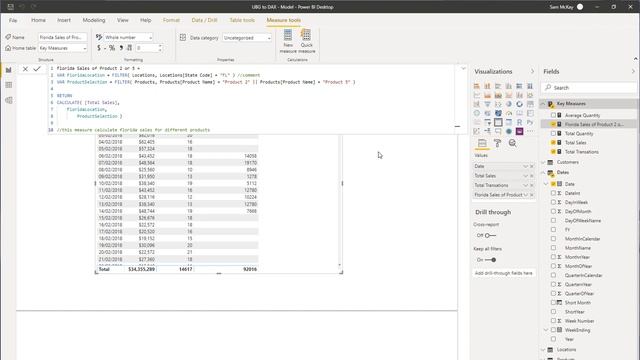This screenshot has width=640, height=360.
Task: Switch to the View ribbon tab
Action: [x=122, y=20]
